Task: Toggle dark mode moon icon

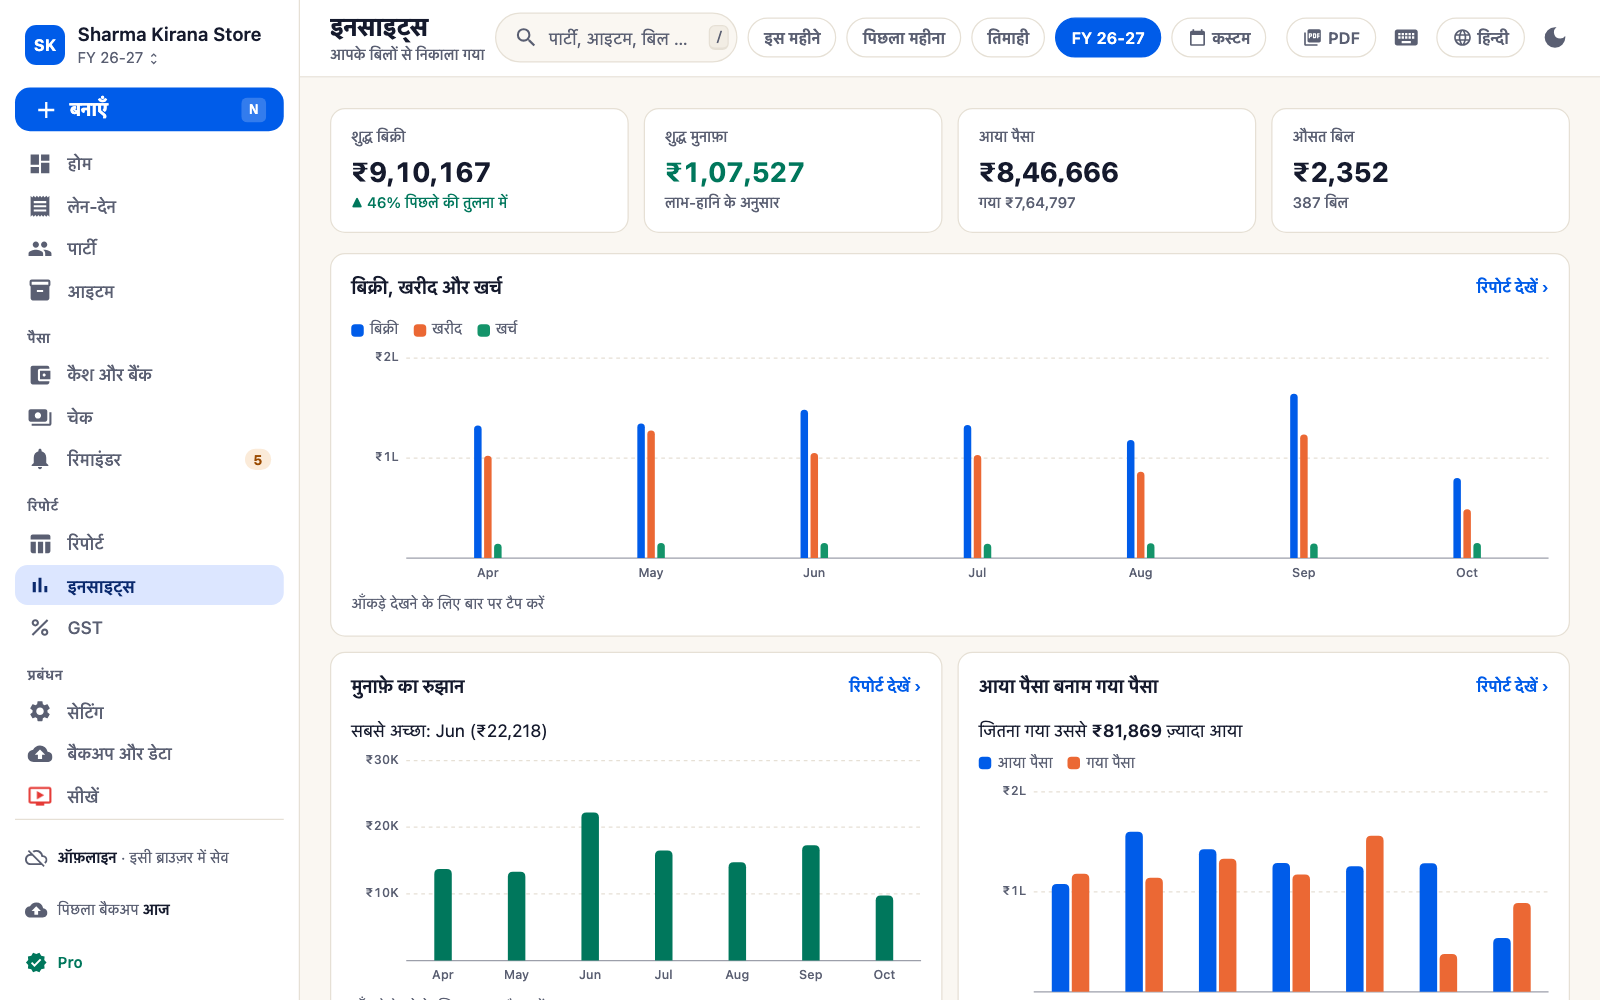Action: click(x=1555, y=38)
